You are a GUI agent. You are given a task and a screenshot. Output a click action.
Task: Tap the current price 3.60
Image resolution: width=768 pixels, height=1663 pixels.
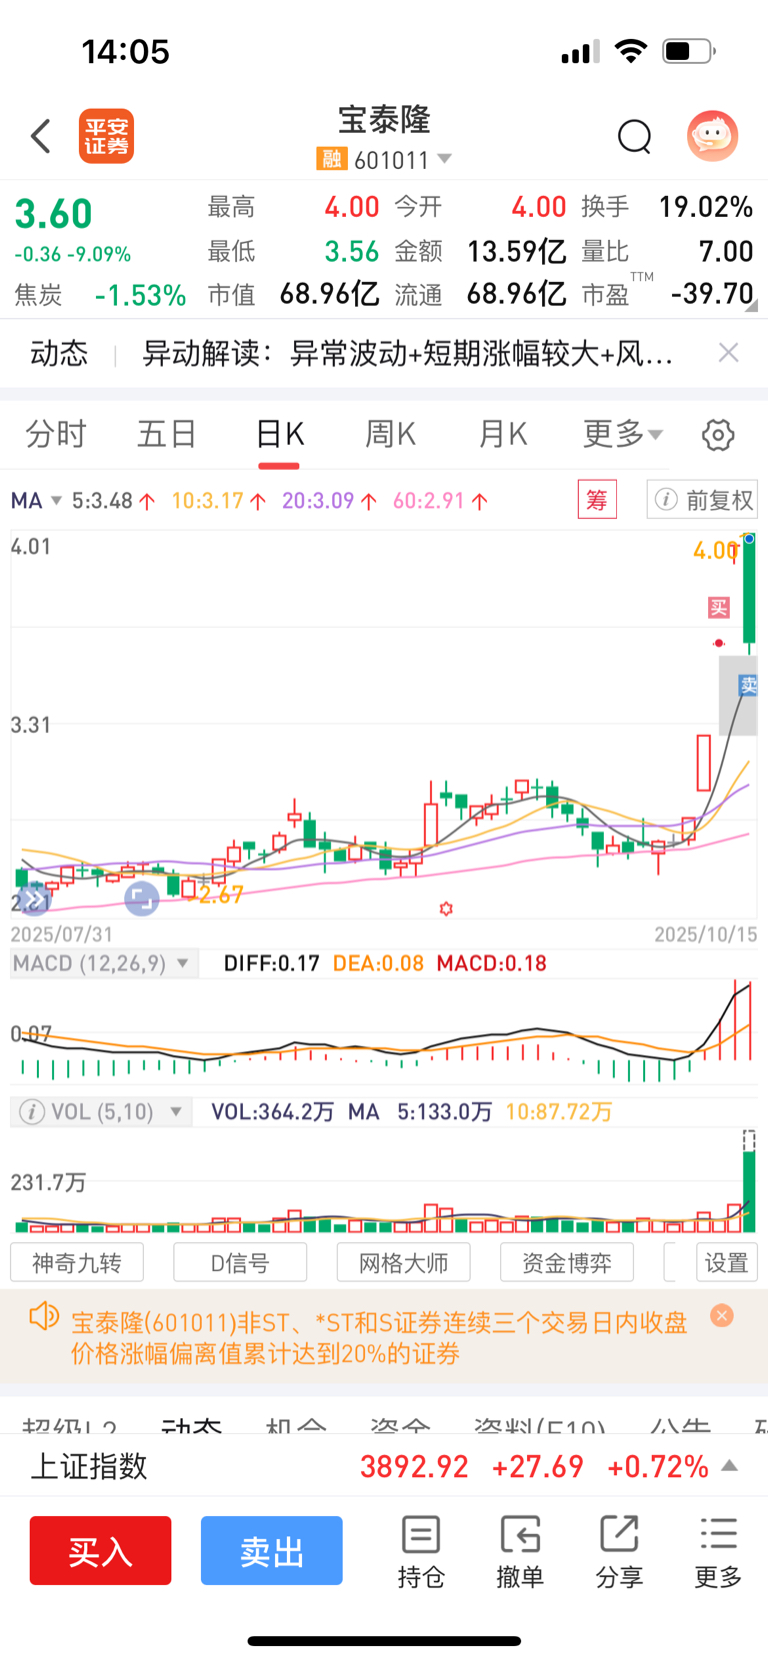tap(54, 214)
